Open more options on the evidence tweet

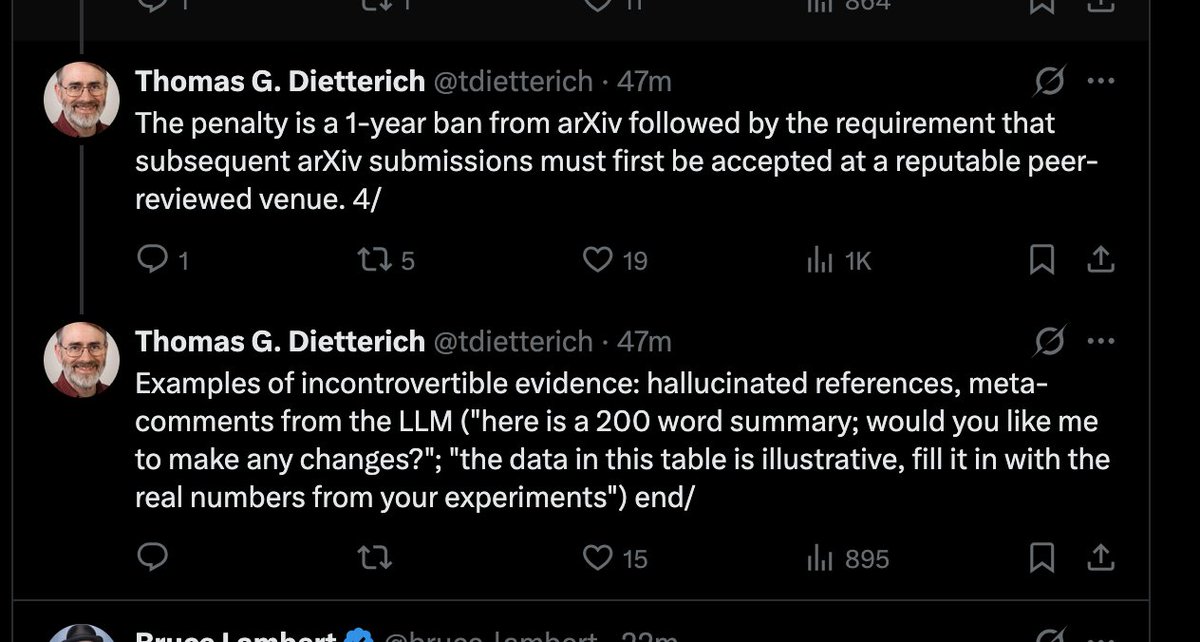point(1100,341)
